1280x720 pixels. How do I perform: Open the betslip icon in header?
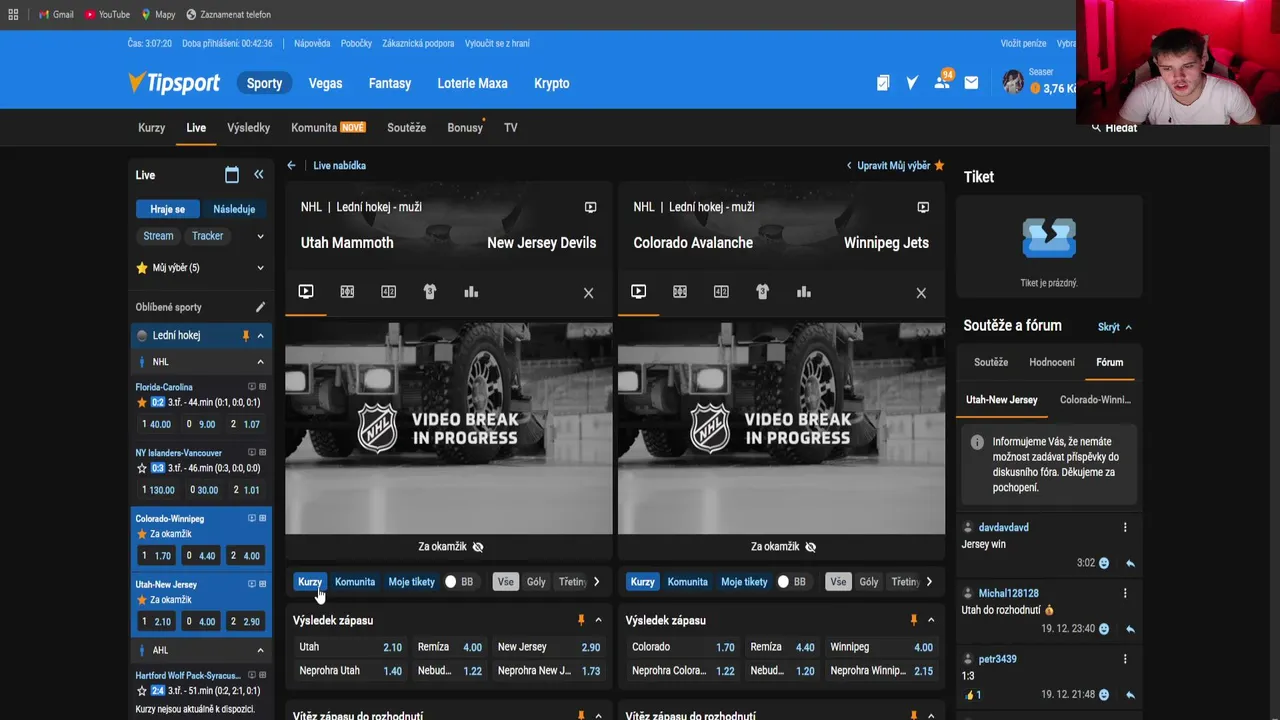pyautogui.click(x=883, y=83)
